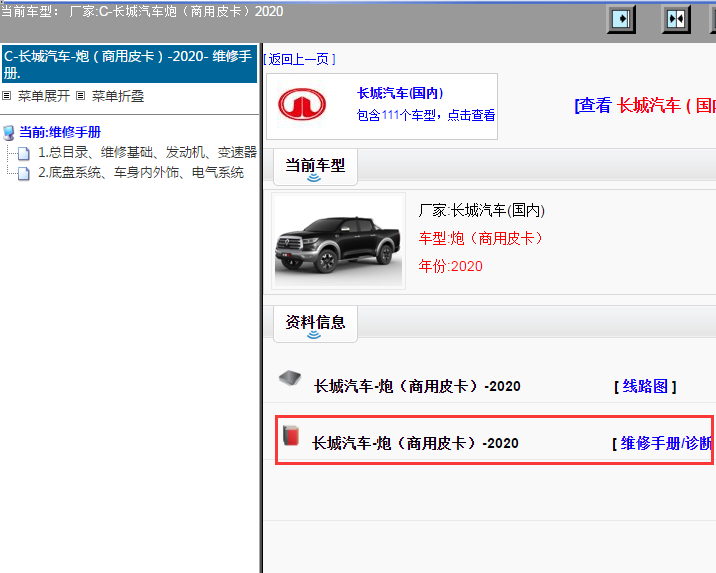Click the 菜单折叠 collapse icon
This screenshot has height=573, width=716.
pyautogui.click(x=80, y=95)
